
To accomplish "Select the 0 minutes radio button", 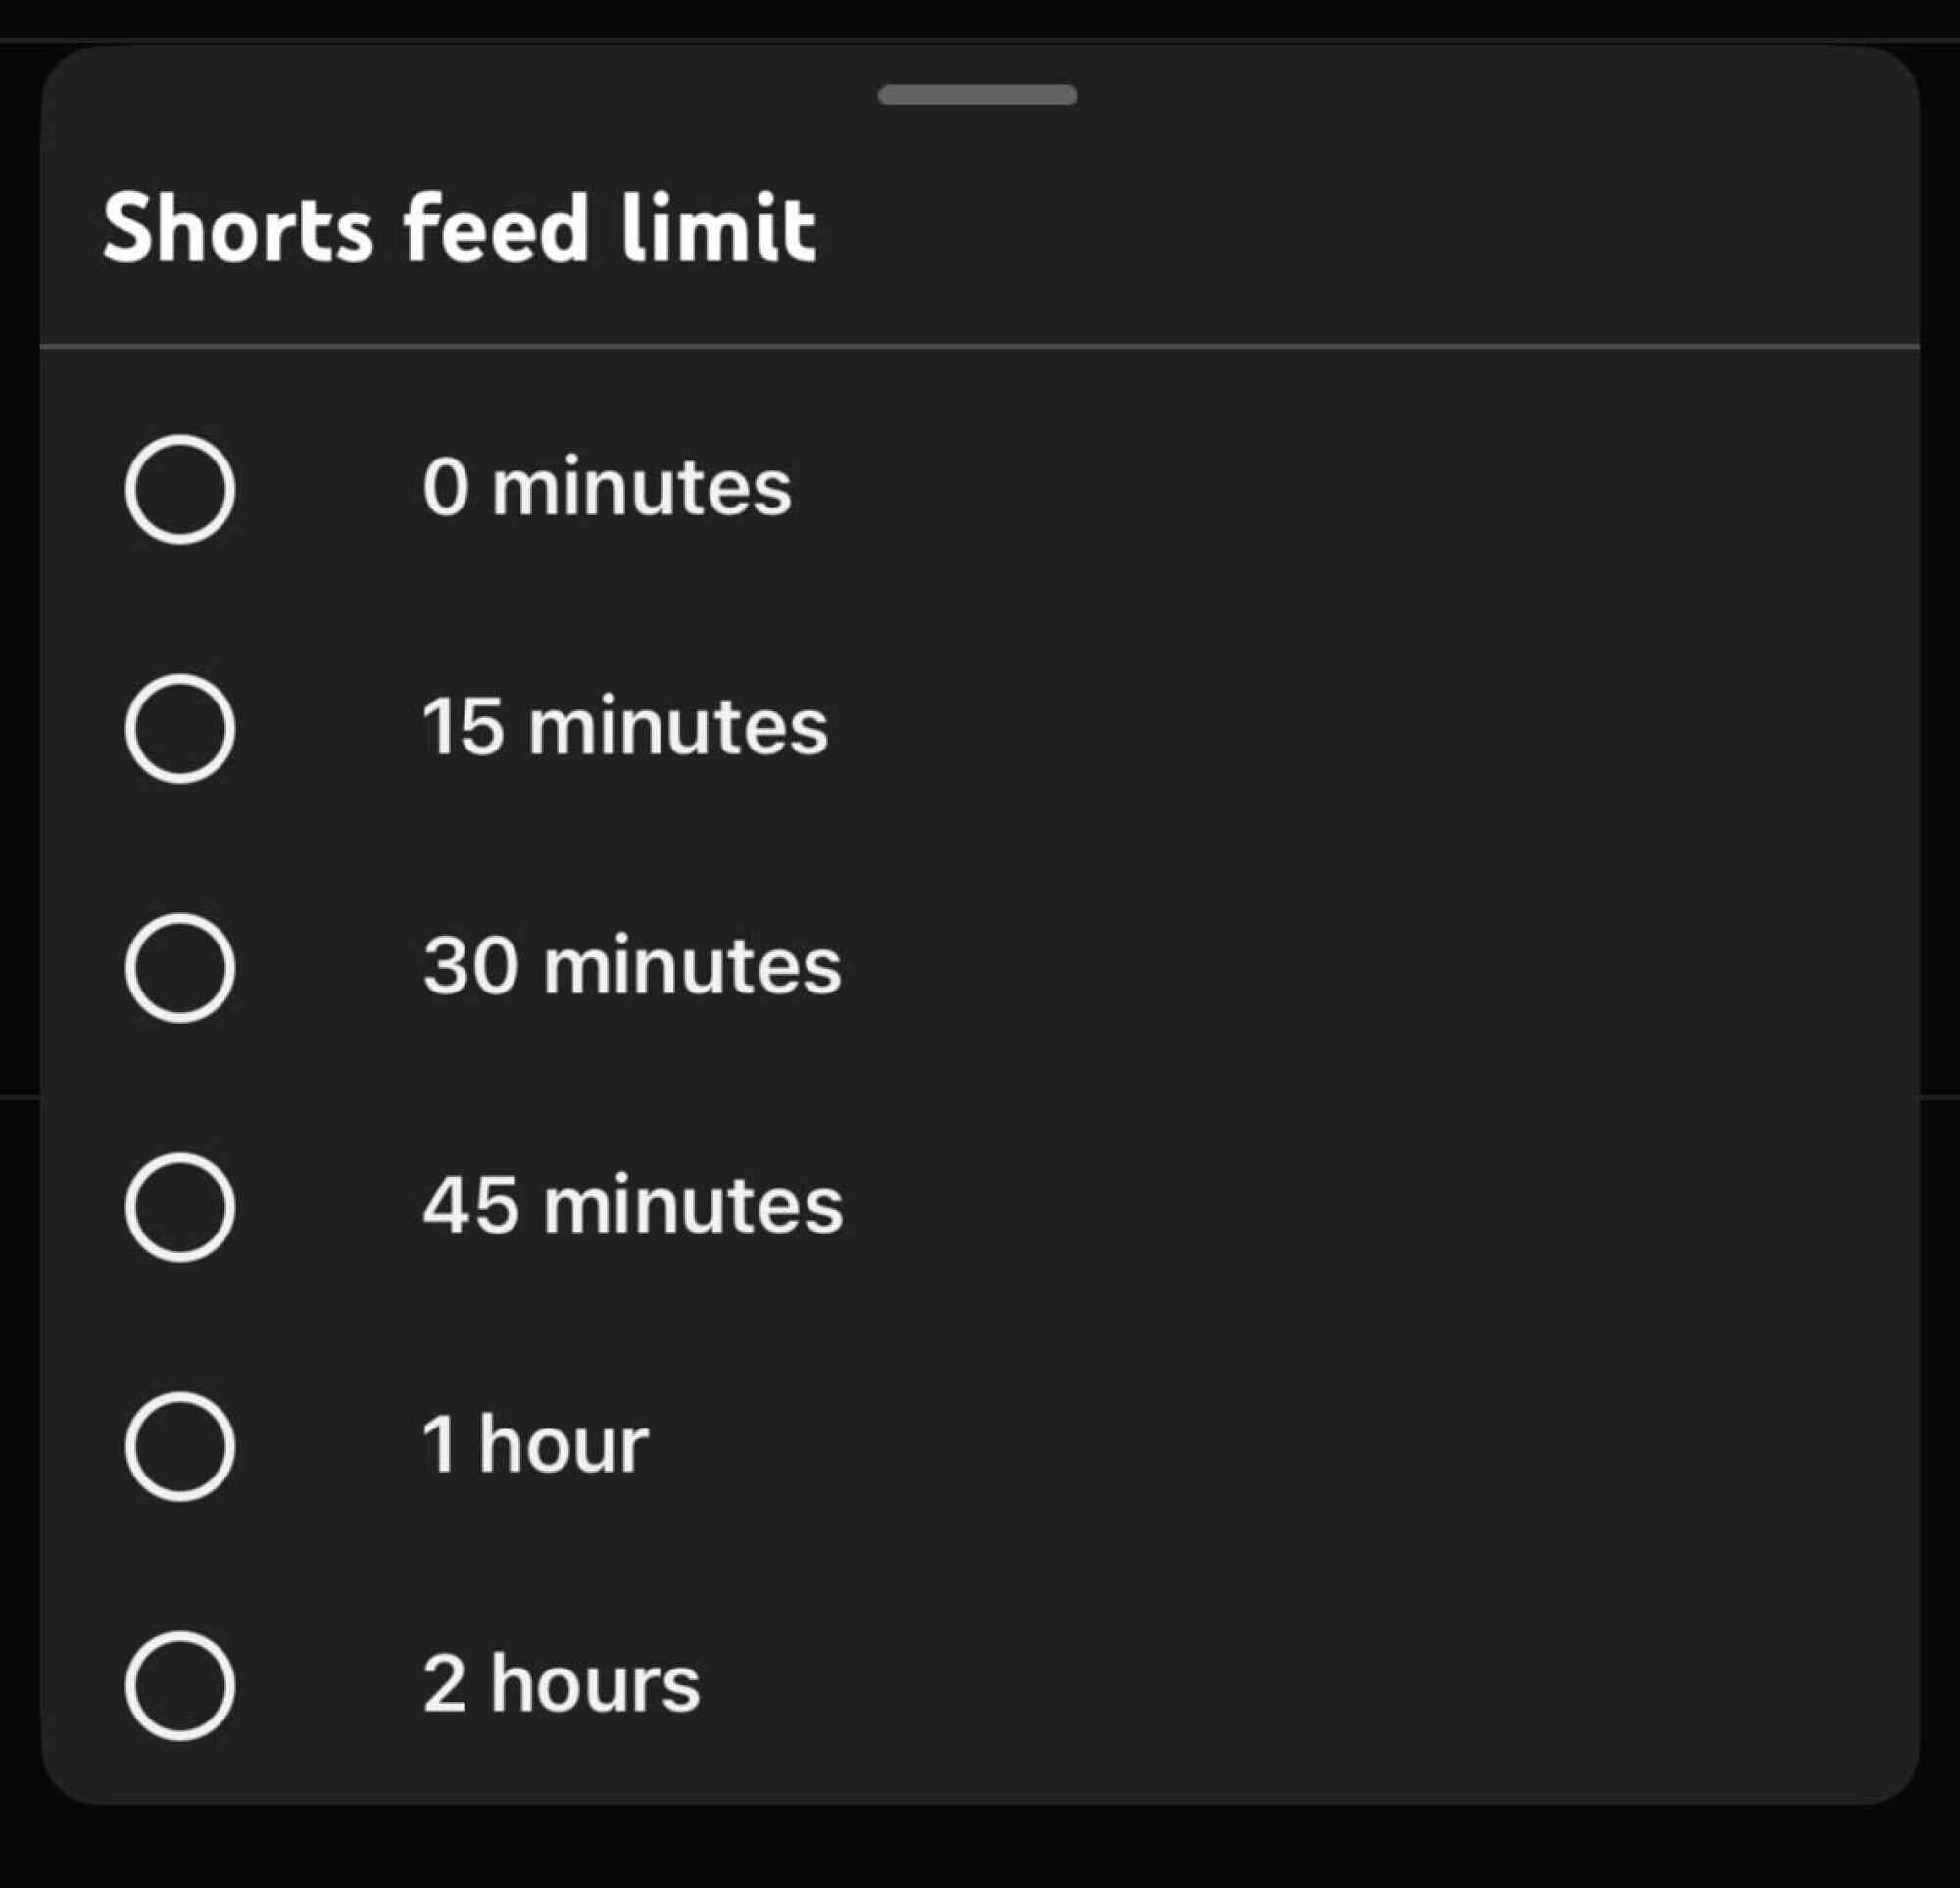I will click(x=180, y=489).
